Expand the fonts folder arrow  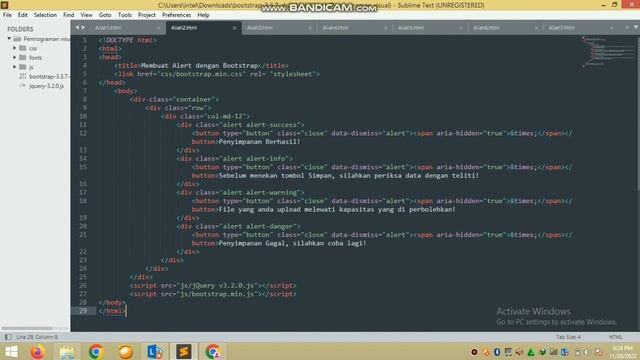point(14,58)
